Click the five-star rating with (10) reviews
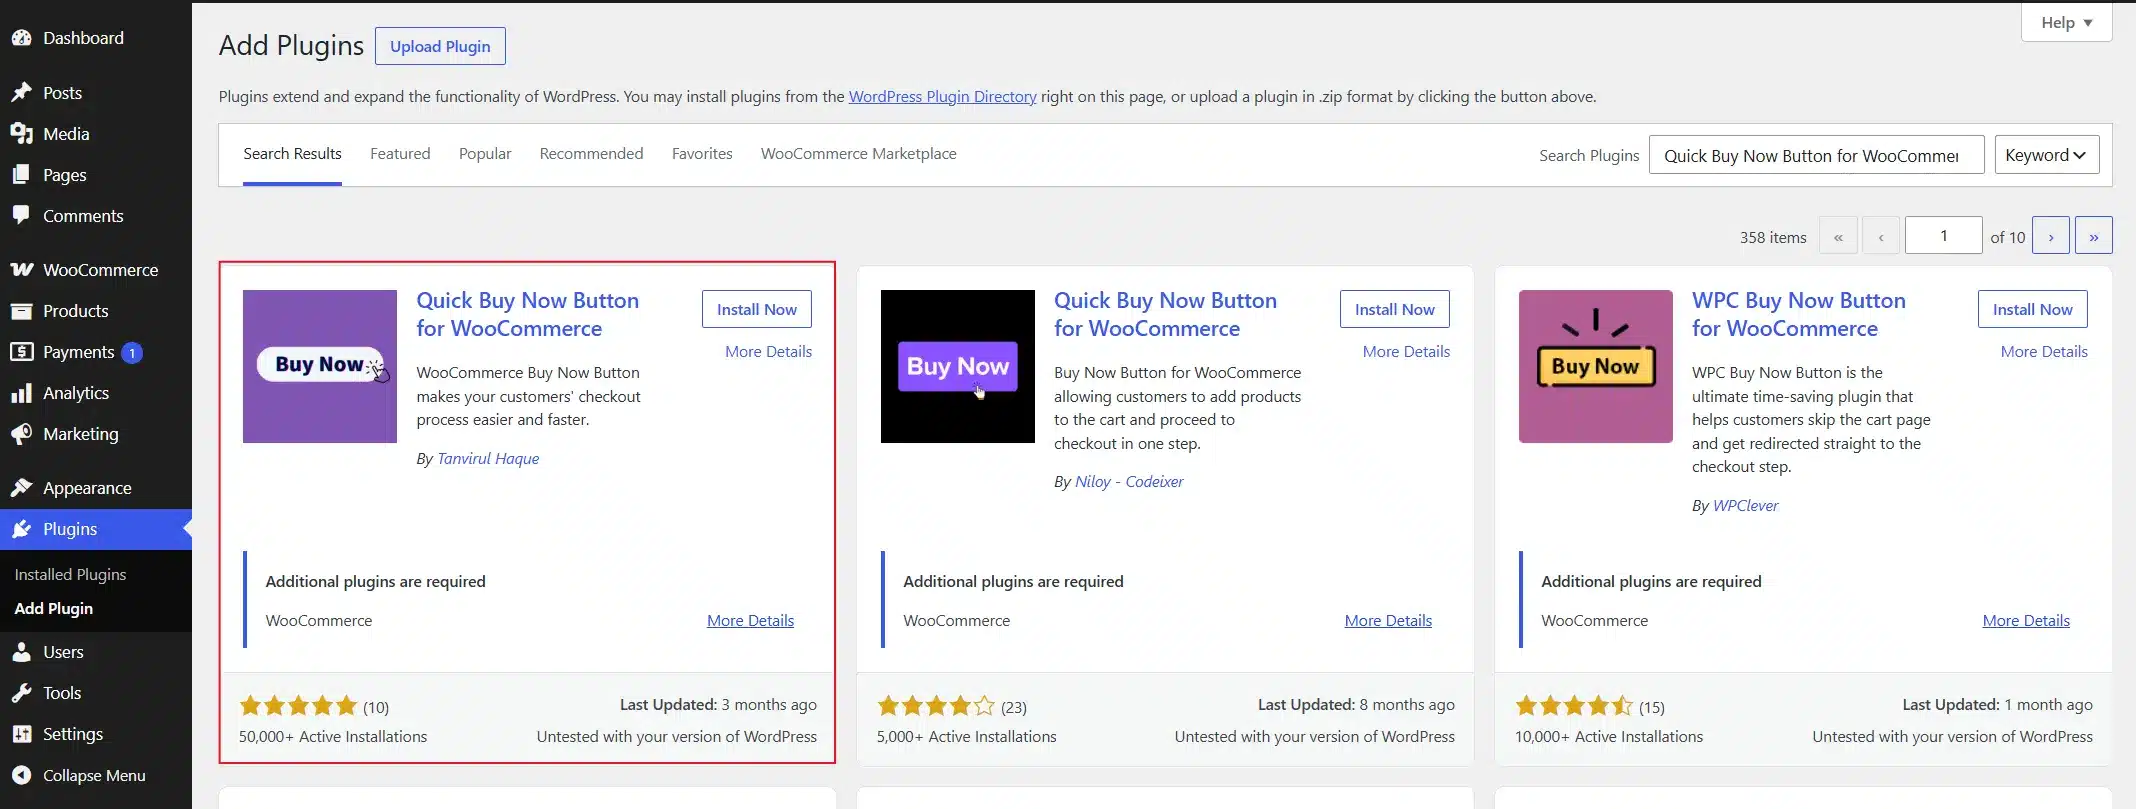This screenshot has height=809, width=2136. point(314,706)
